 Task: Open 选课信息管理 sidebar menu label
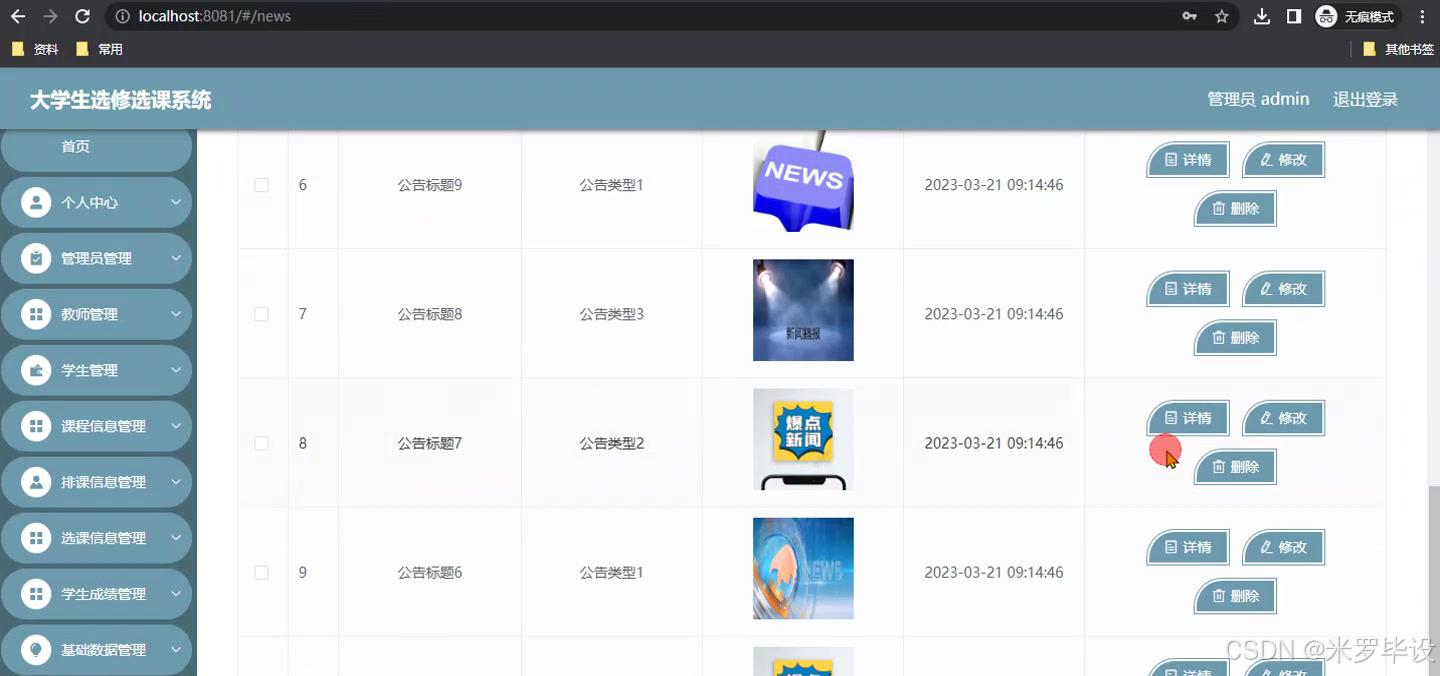pos(103,538)
